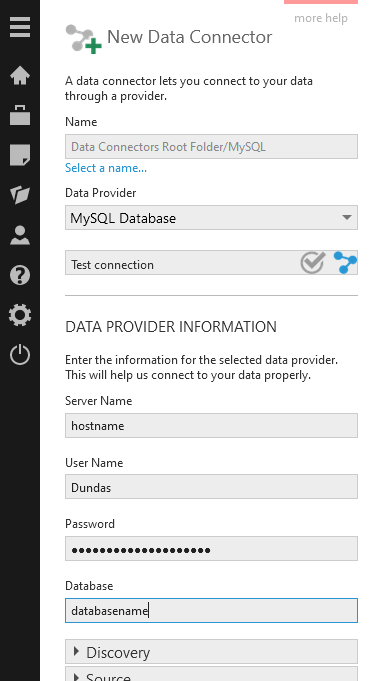Open Notes icon in sidebar
The image size is (381, 681).
pyautogui.click(x=20, y=155)
